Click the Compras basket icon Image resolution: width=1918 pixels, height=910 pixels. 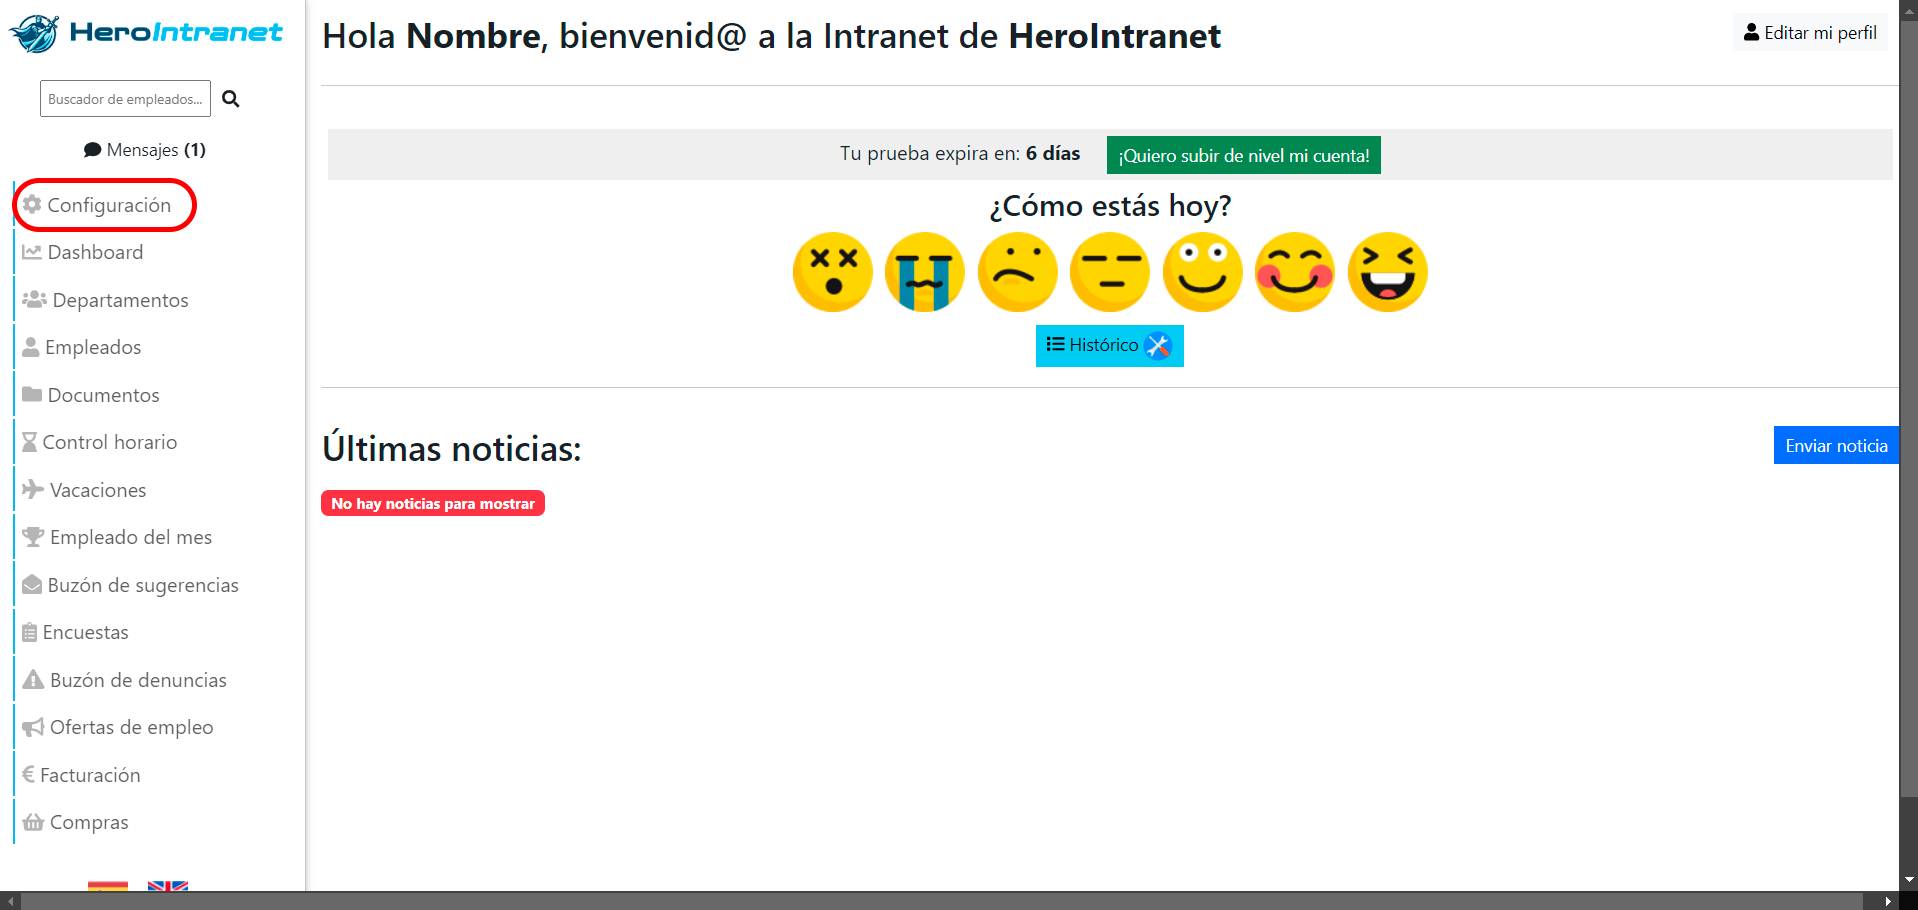[33, 822]
